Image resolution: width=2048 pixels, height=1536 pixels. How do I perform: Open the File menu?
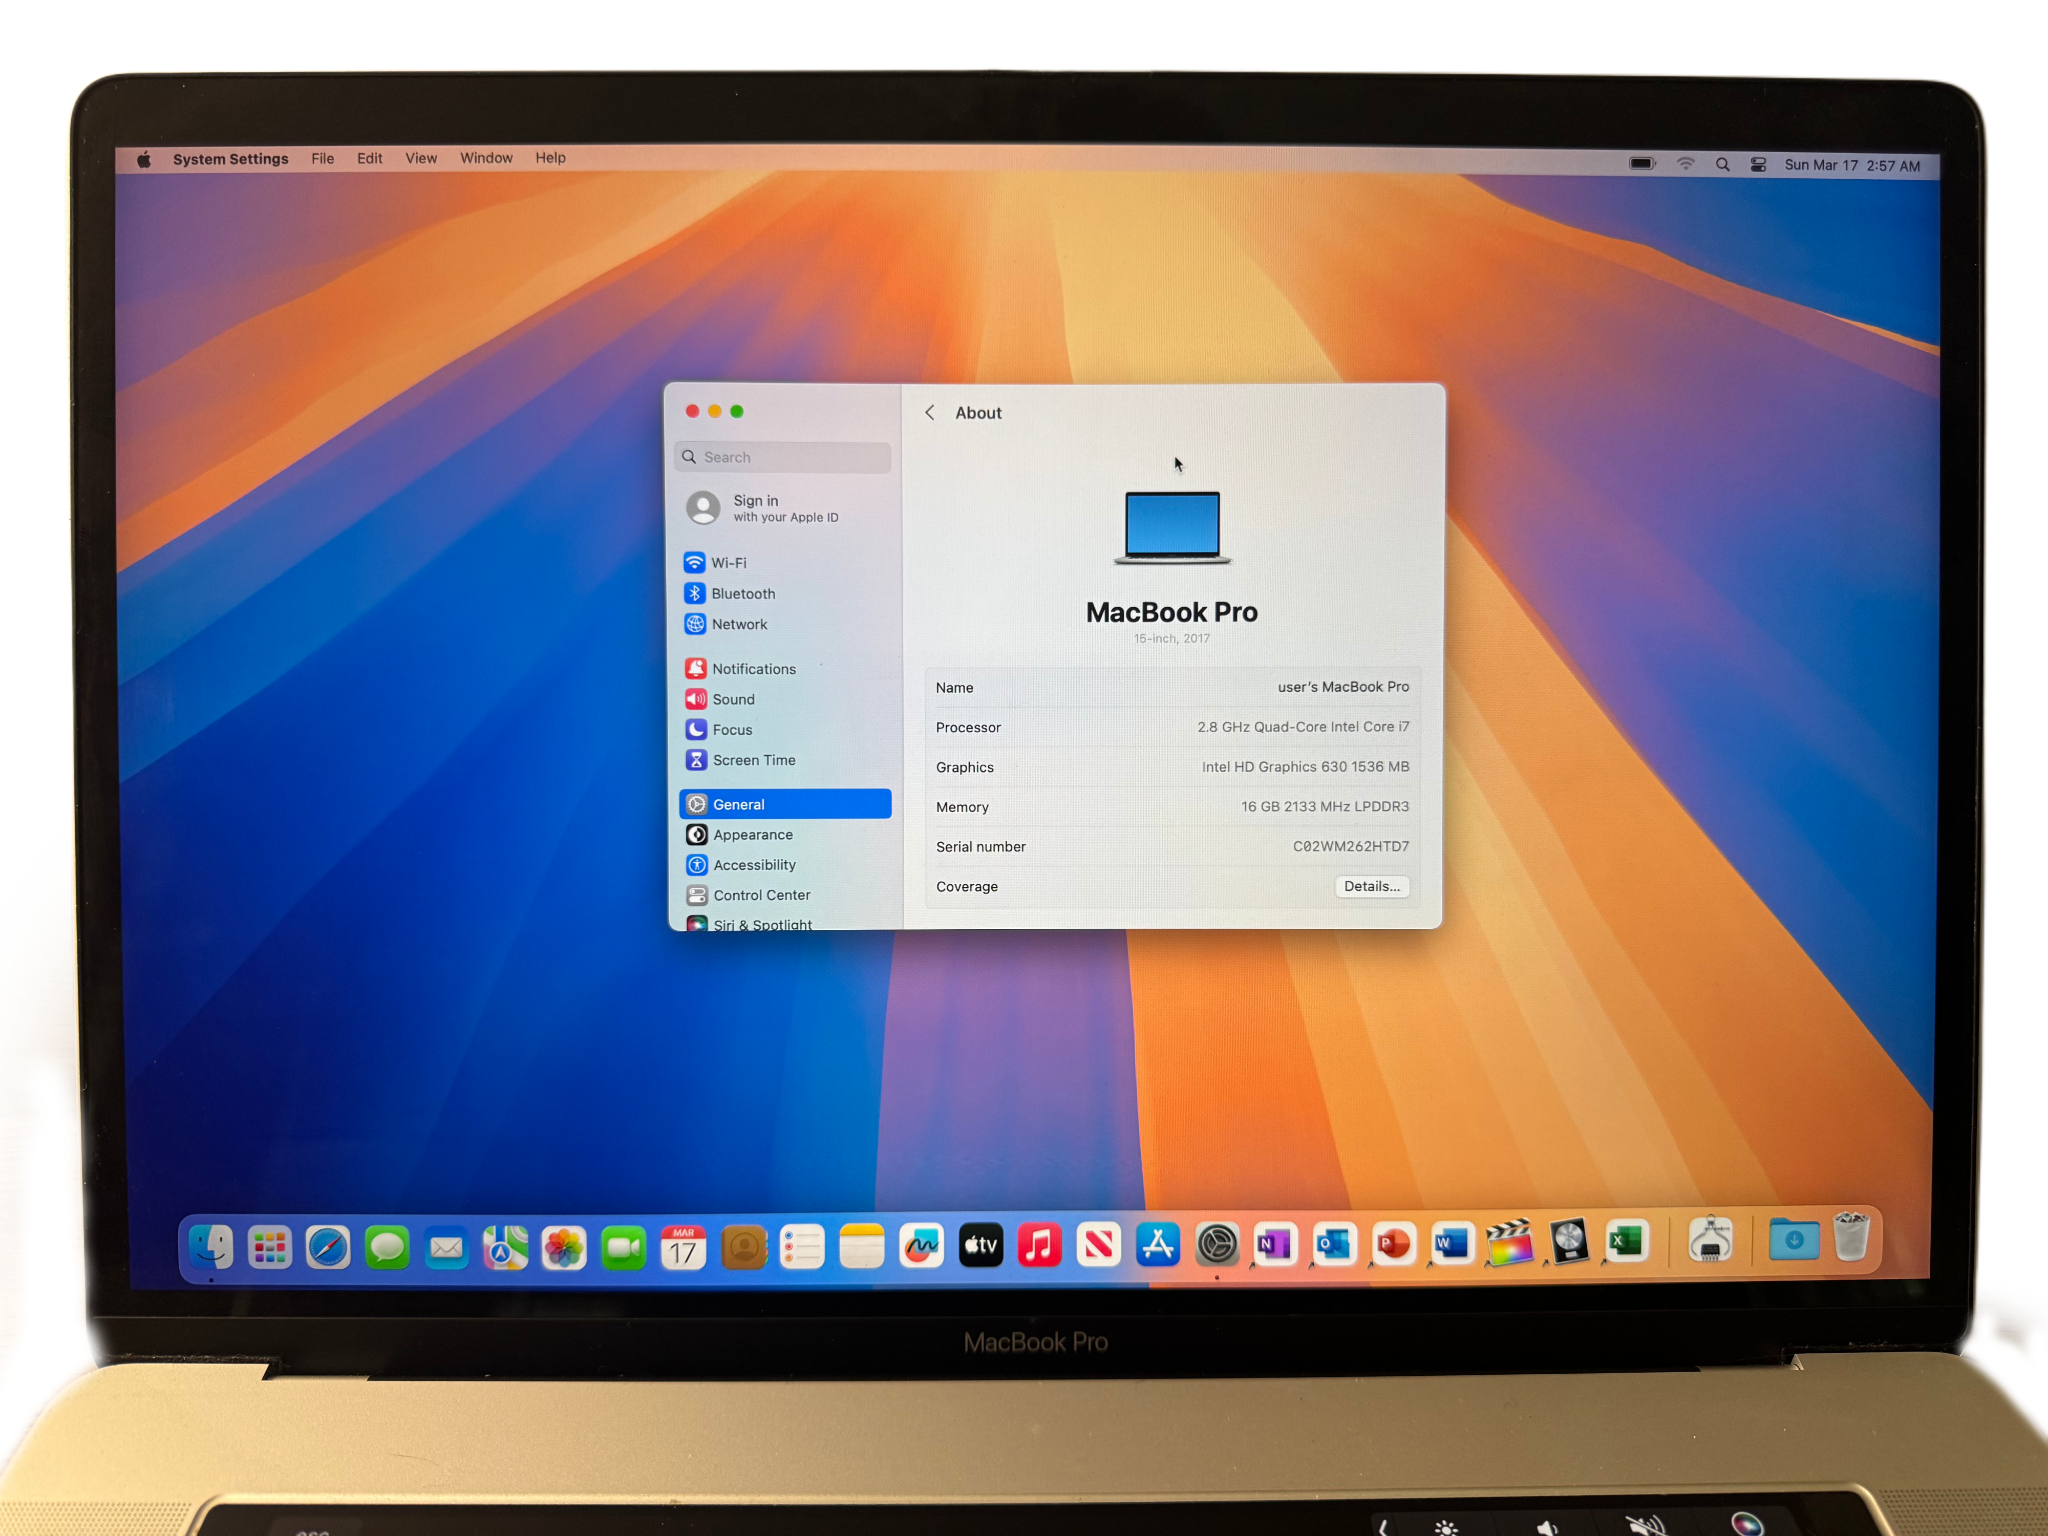pos(322,158)
